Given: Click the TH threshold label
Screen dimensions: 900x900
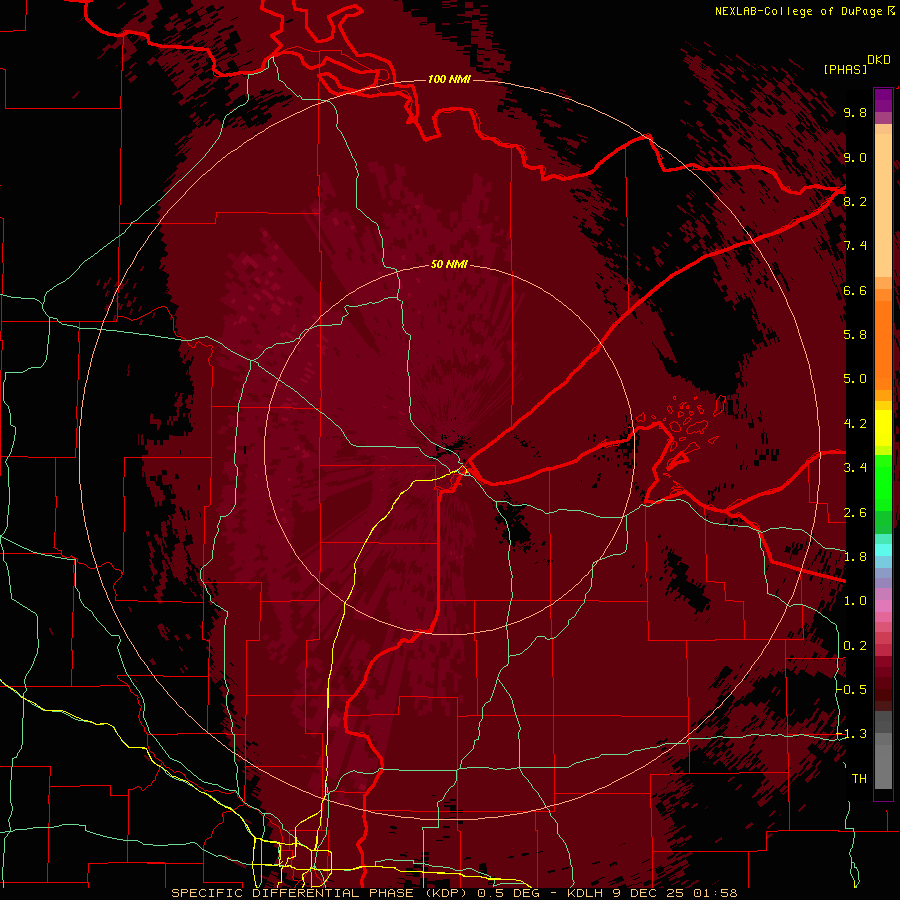Looking at the screenshot, I should tap(859, 779).
